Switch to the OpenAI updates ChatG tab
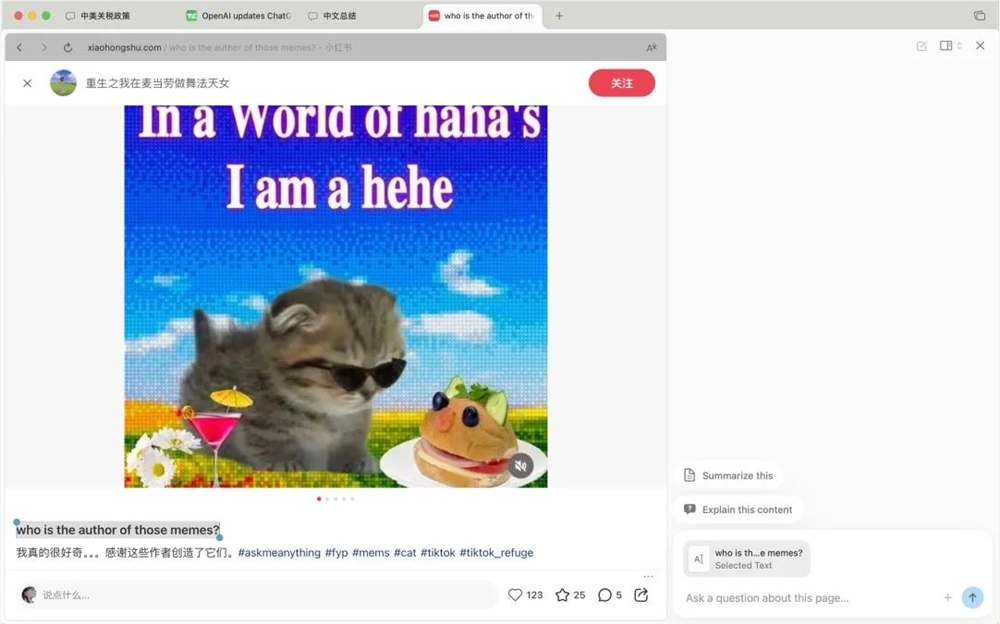 [x=238, y=16]
